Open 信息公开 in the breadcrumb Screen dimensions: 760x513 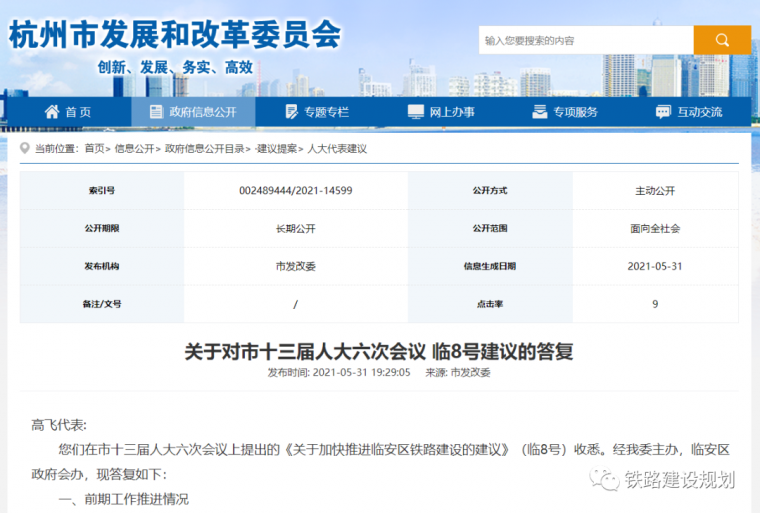[x=134, y=149]
